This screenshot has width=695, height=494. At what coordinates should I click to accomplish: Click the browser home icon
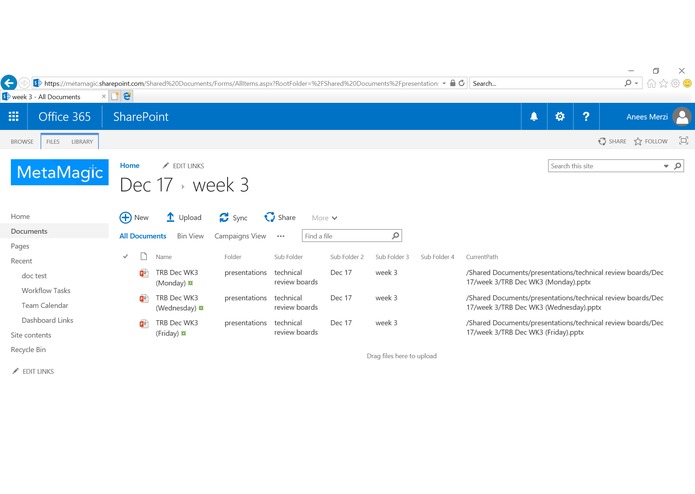[651, 83]
